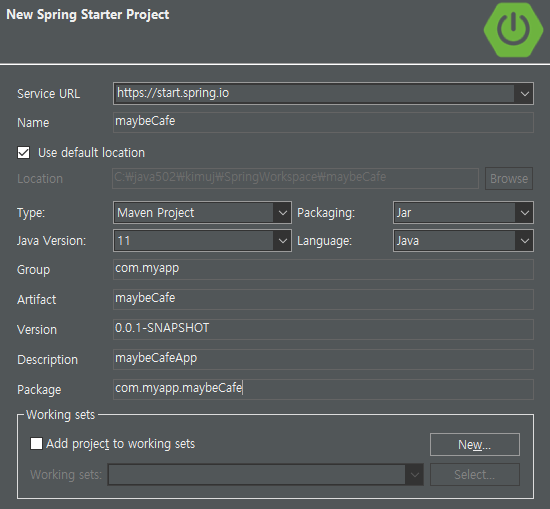Click the Spring Boot power logo icon

tap(513, 29)
